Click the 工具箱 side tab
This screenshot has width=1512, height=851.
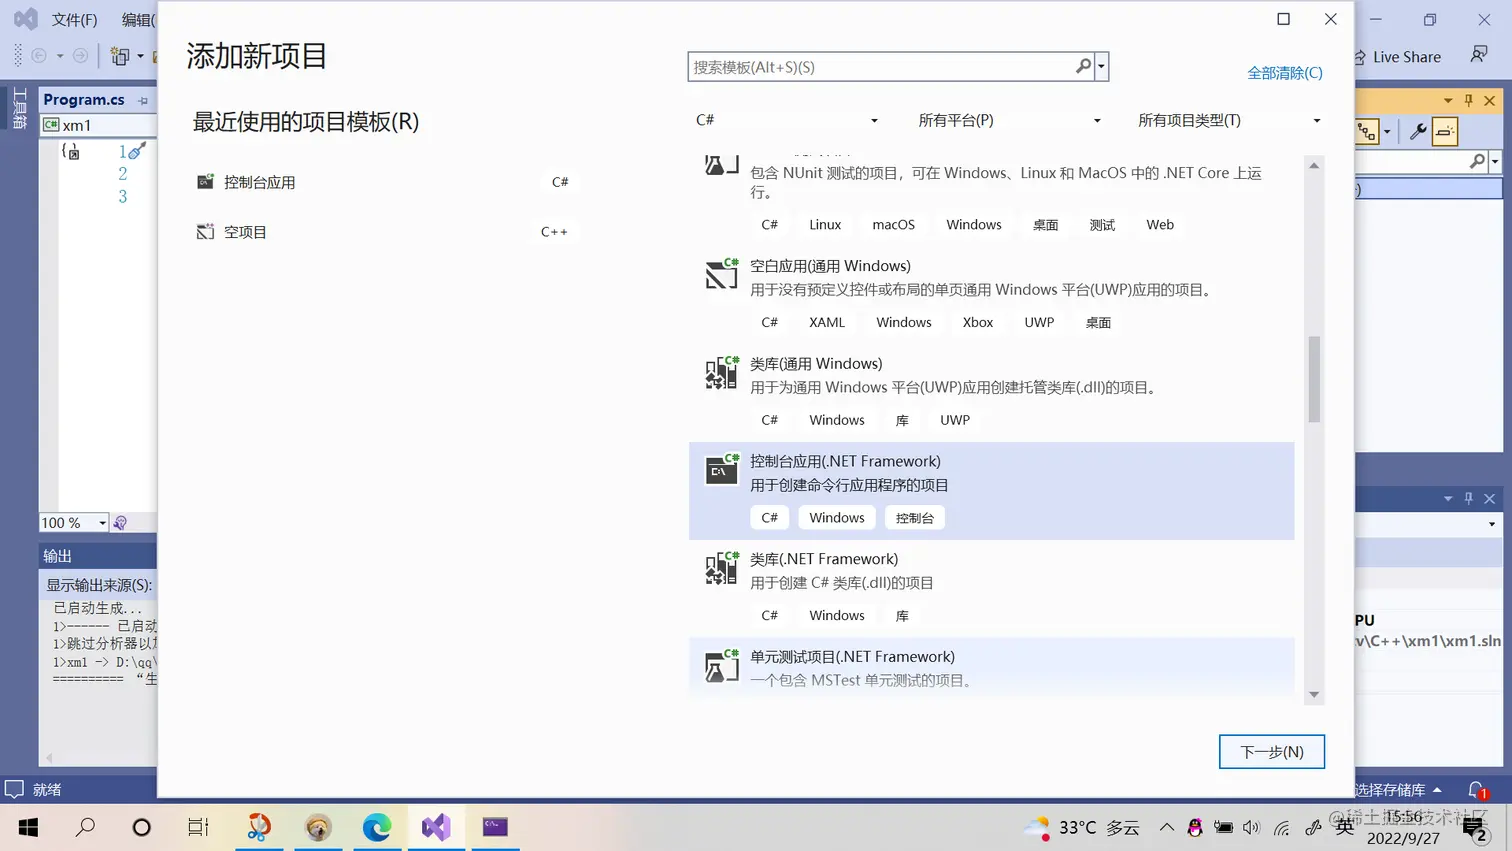[19, 109]
